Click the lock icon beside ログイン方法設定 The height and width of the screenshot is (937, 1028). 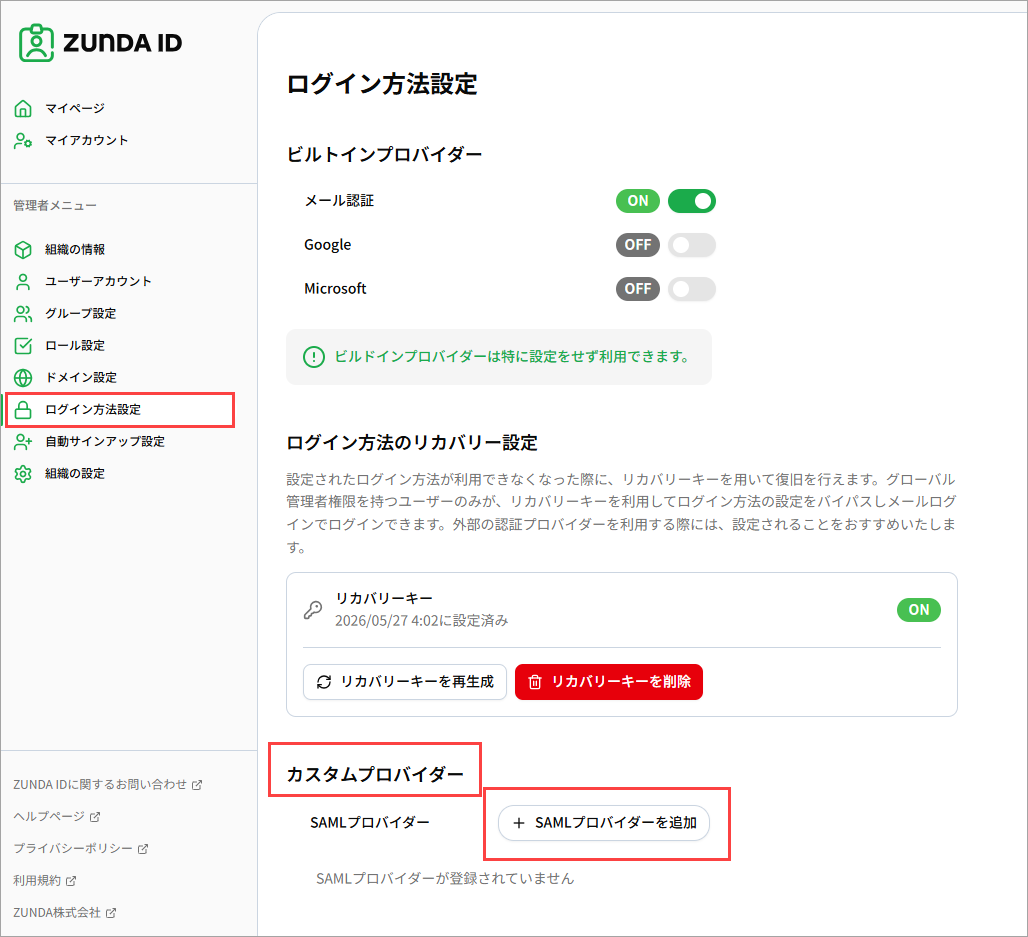point(23,410)
